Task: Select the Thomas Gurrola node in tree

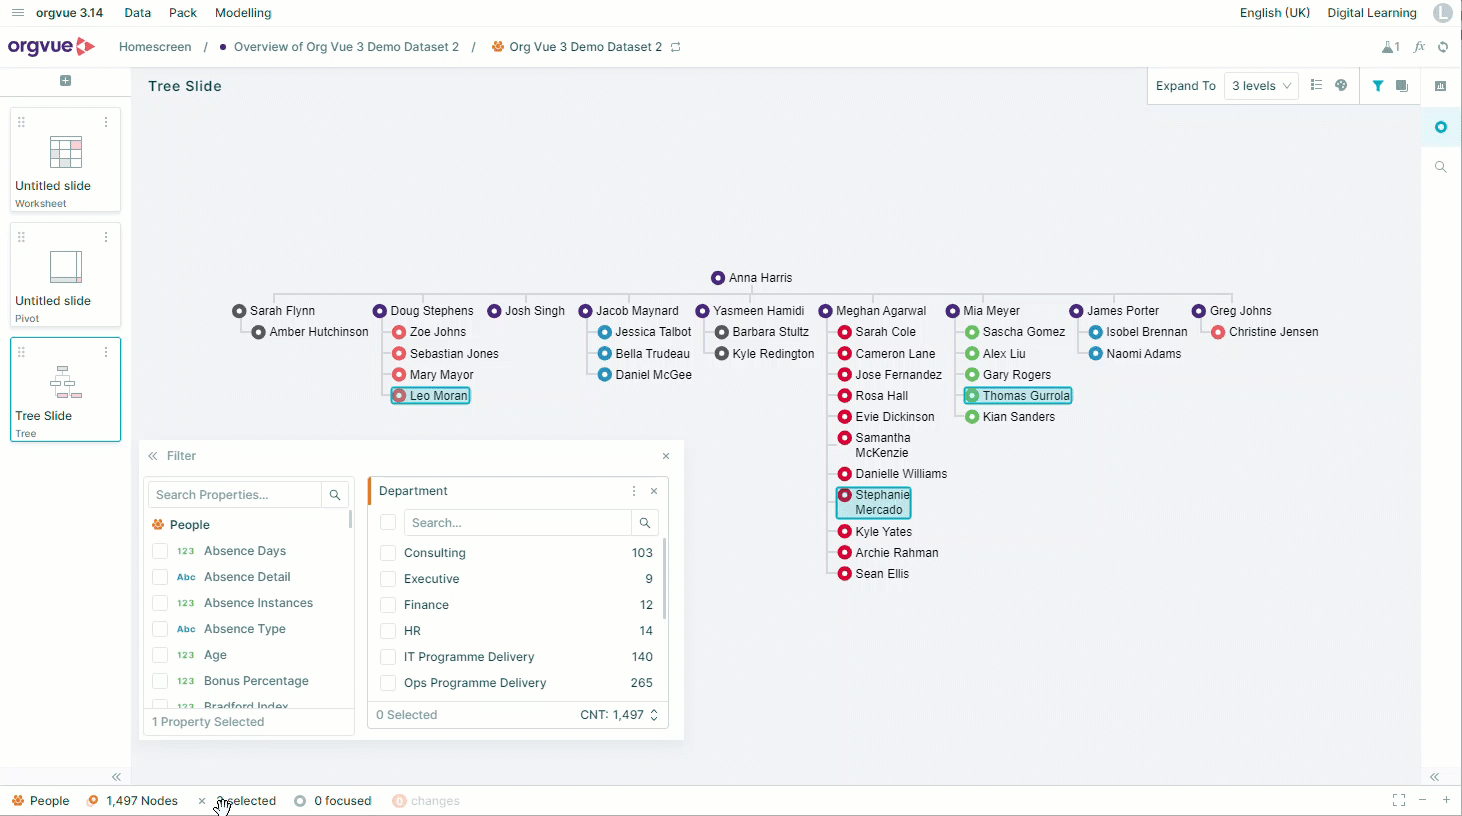Action: click(x=1018, y=396)
